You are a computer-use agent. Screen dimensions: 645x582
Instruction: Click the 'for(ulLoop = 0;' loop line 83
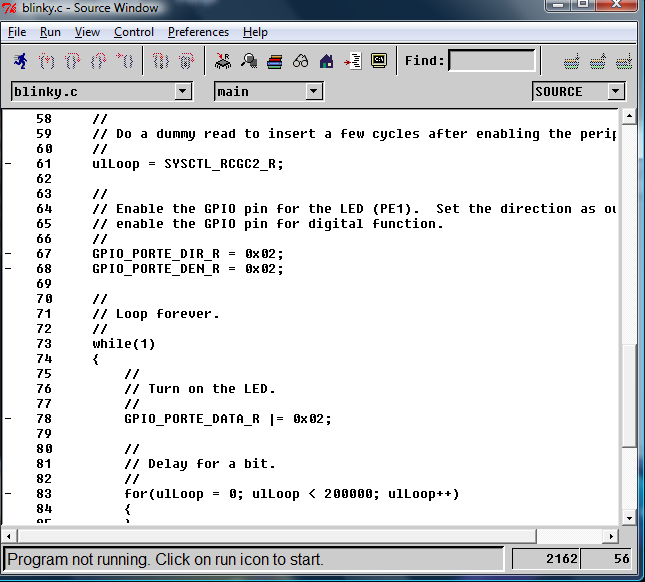[292, 494]
